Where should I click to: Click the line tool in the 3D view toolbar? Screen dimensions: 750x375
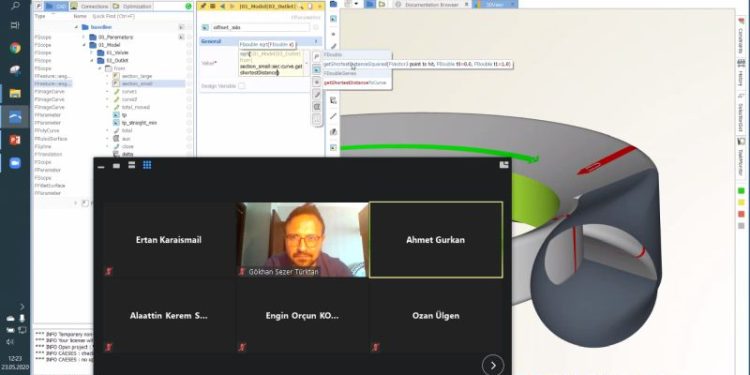[x=333, y=116]
